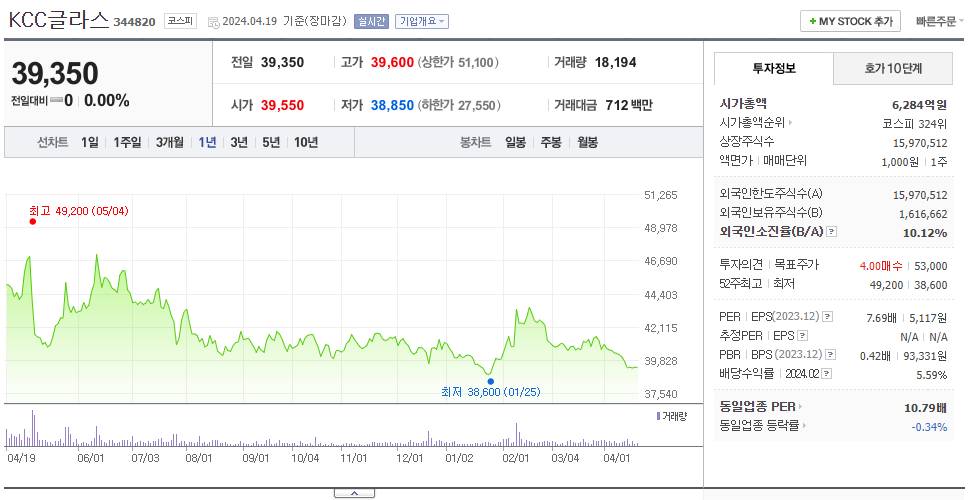Click the 시가 value 39,550
The width and height of the screenshot is (968, 500).
pos(282,106)
